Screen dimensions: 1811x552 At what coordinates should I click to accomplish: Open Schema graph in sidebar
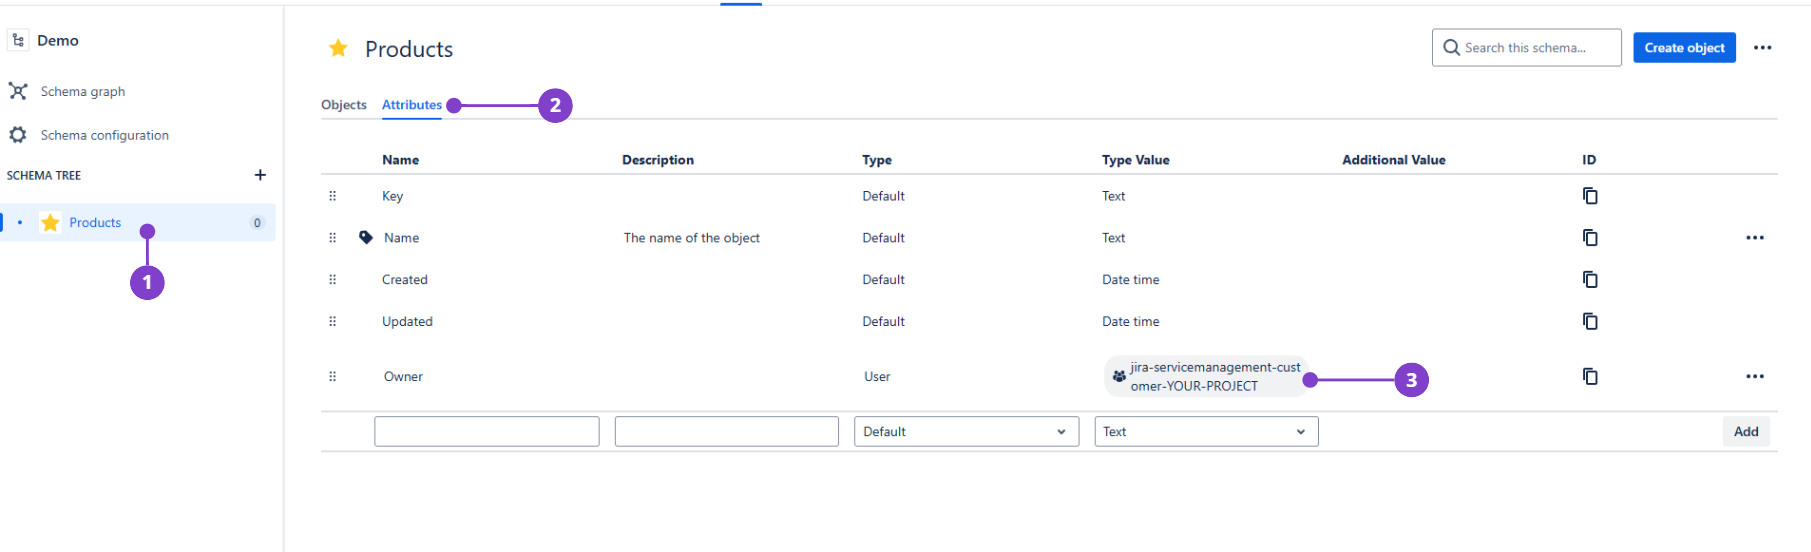[82, 91]
